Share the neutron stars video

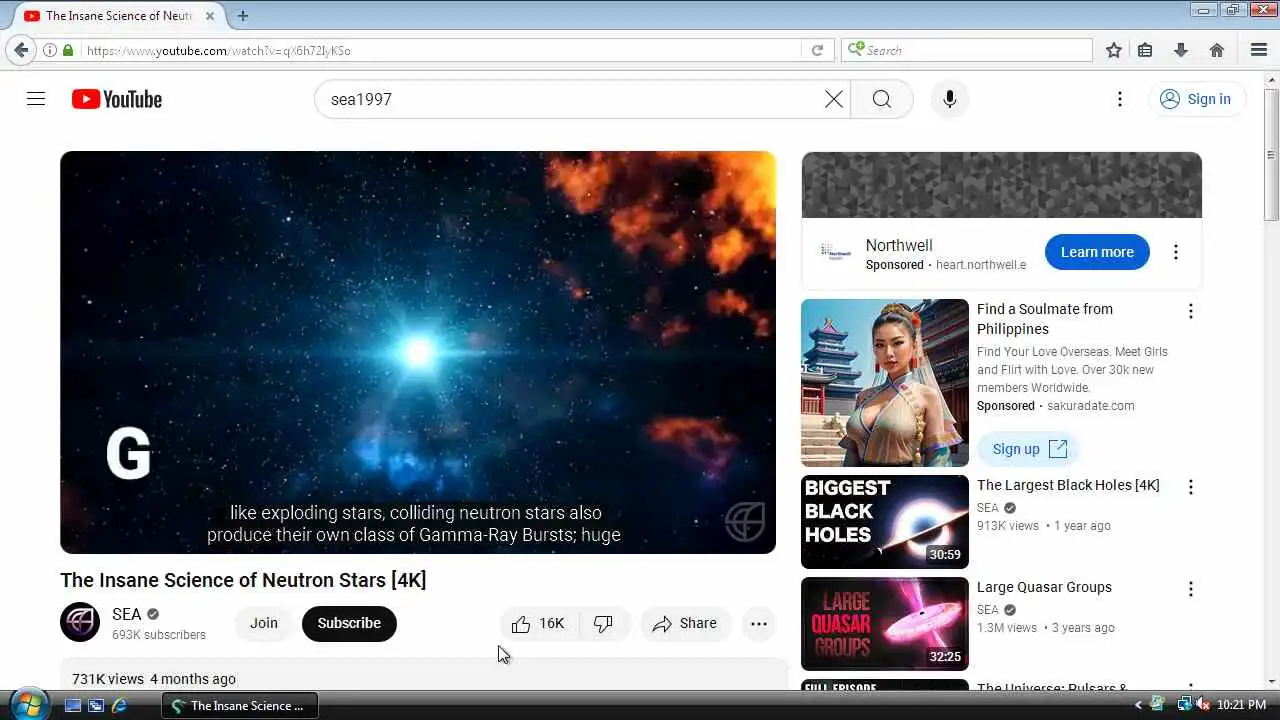point(685,623)
